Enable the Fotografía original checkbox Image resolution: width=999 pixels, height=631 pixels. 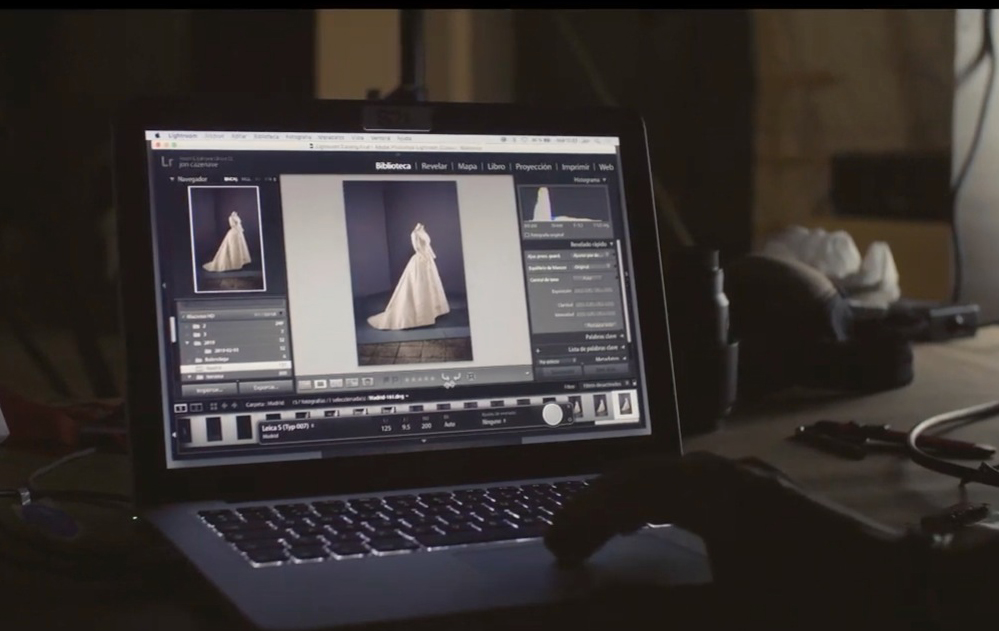(527, 236)
